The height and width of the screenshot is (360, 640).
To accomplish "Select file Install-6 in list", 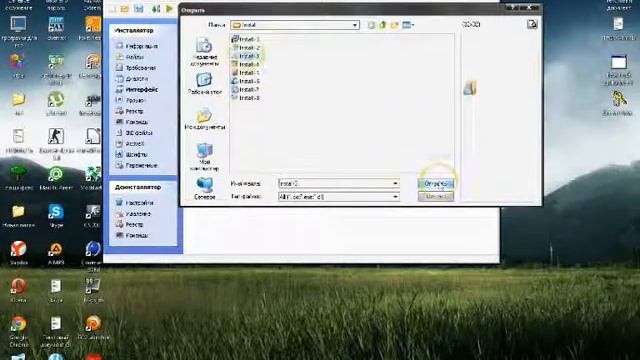I will 245,81.
